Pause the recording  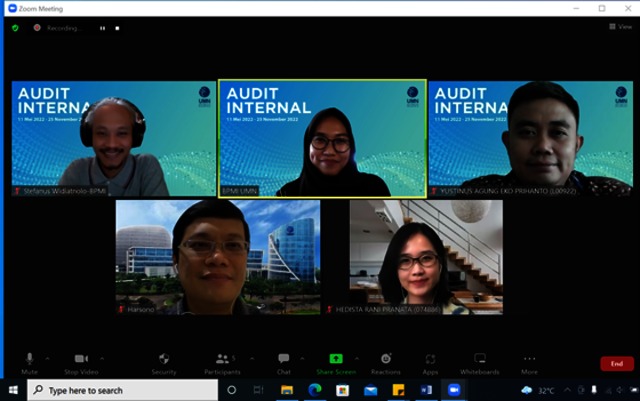pyautogui.click(x=102, y=28)
